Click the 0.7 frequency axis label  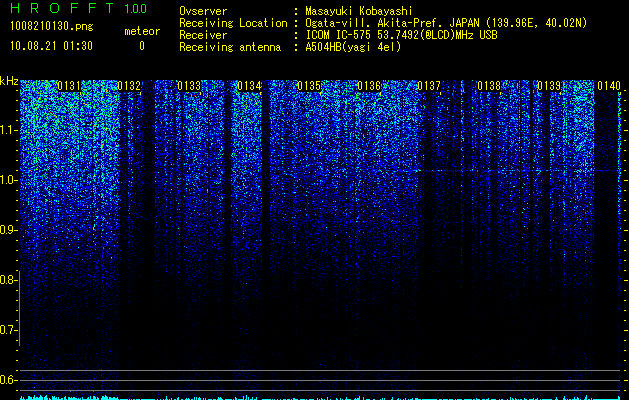coord(8,330)
